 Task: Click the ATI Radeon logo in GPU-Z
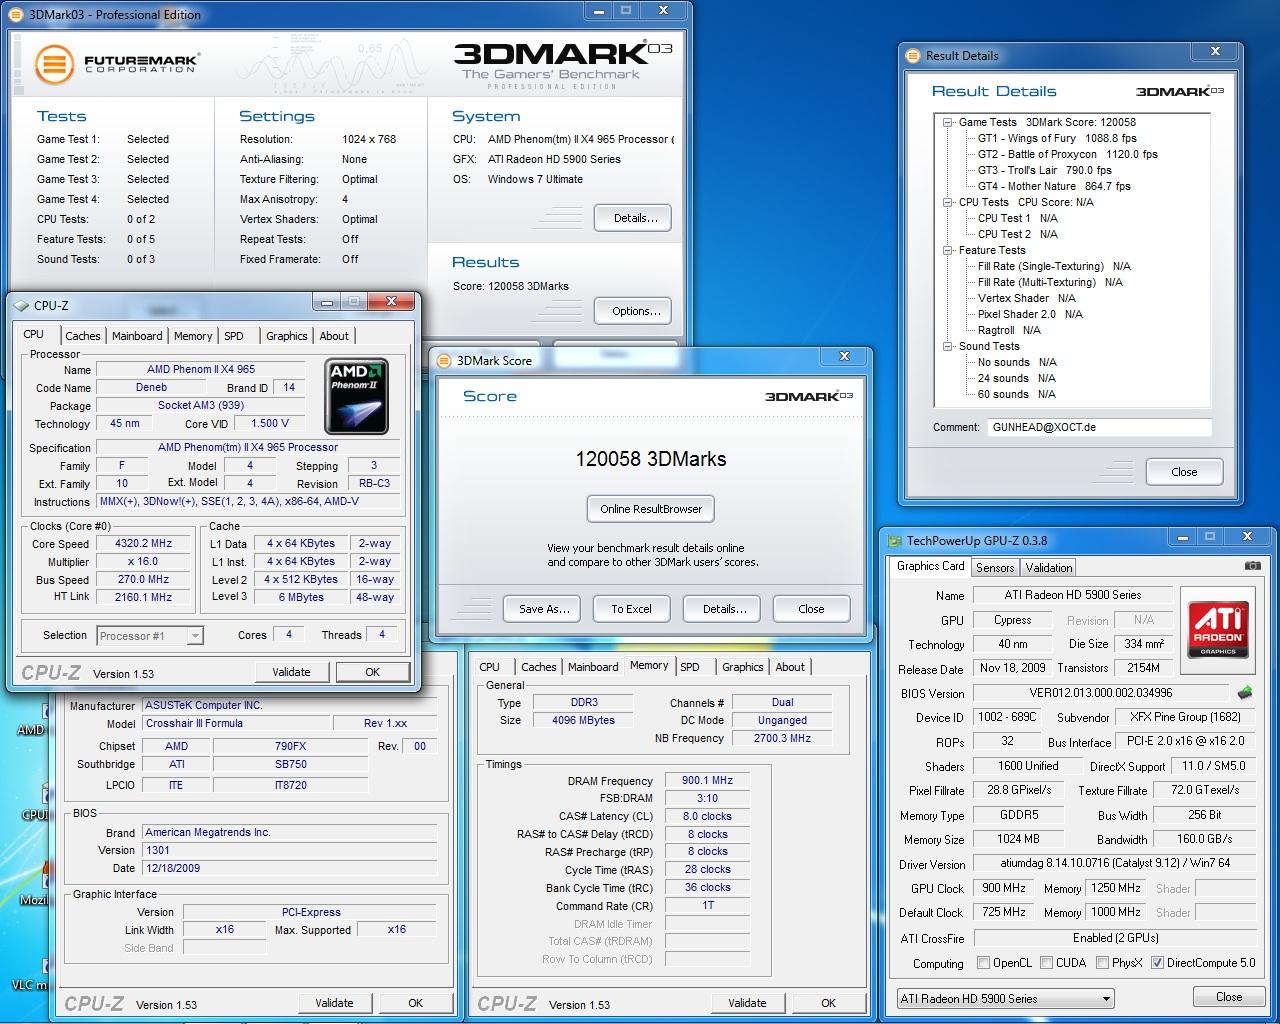pyautogui.click(x=1219, y=628)
